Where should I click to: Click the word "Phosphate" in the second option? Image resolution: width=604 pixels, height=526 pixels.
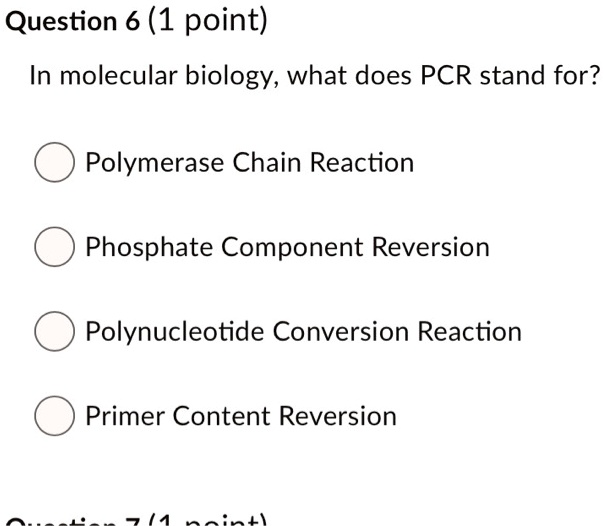(149, 247)
